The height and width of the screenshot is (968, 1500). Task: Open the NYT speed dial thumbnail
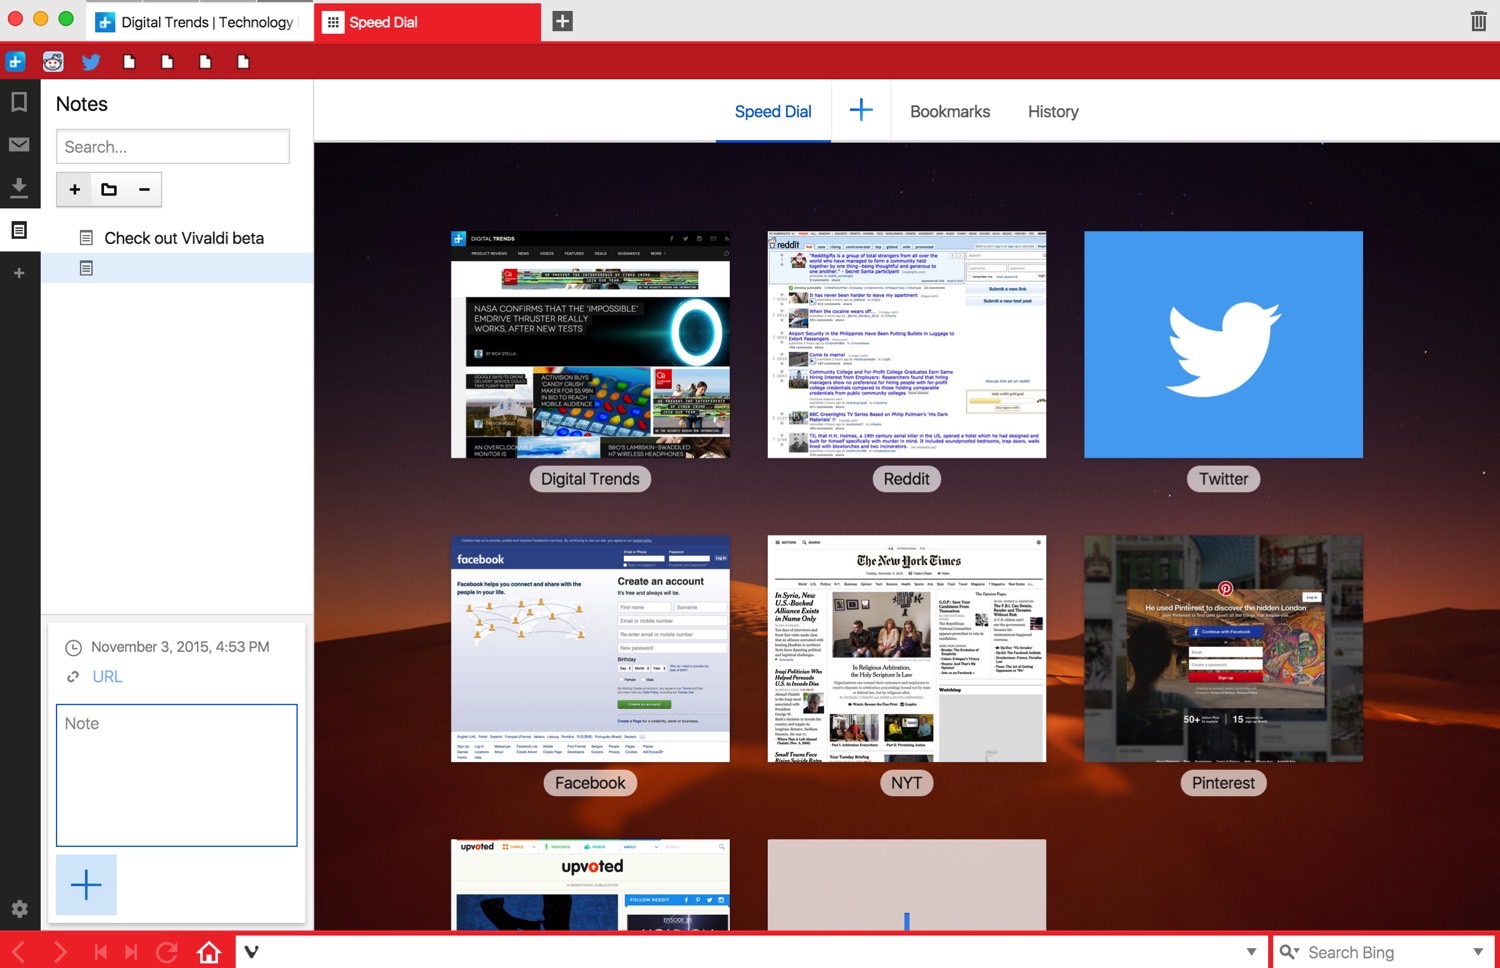pos(907,649)
